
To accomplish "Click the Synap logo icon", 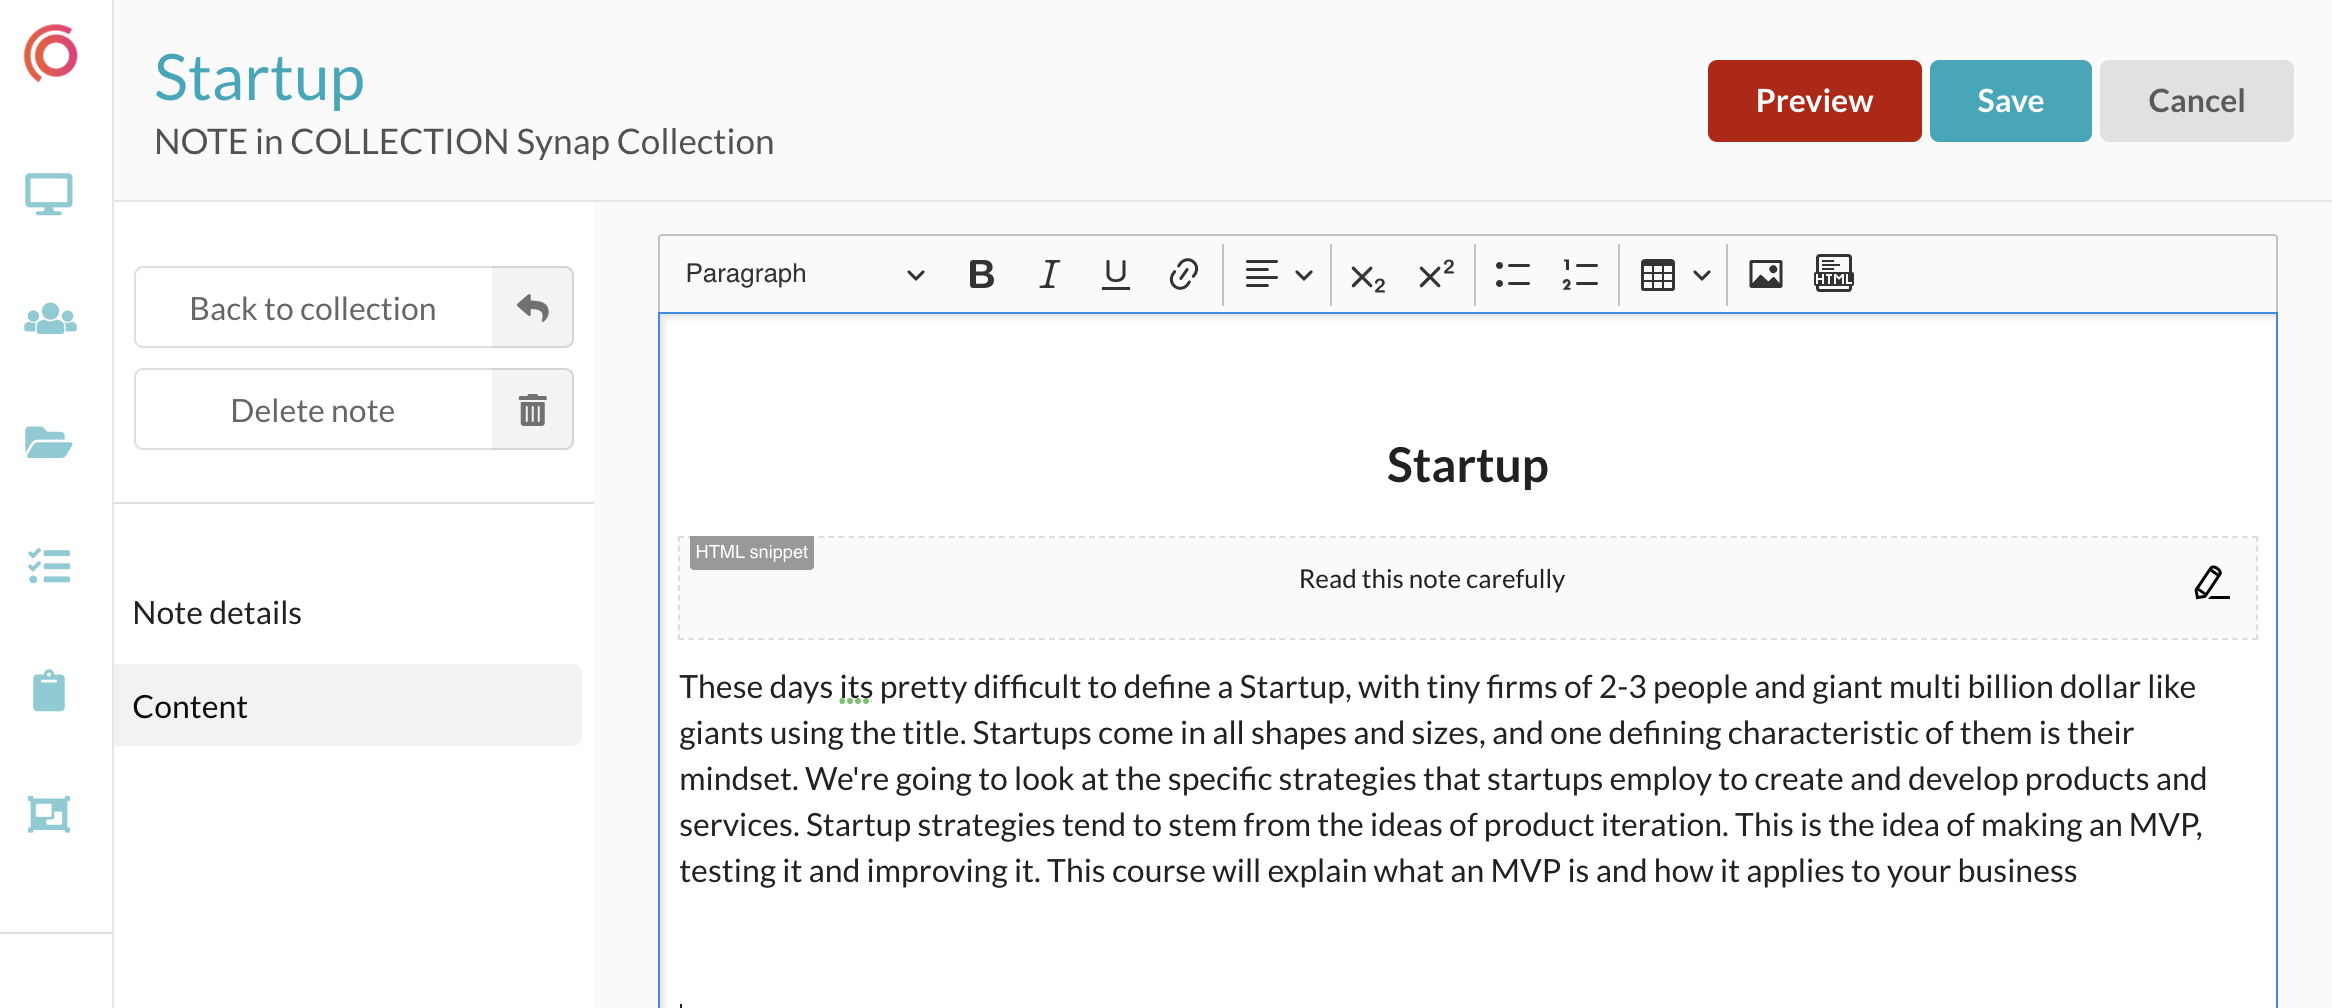I will (50, 54).
